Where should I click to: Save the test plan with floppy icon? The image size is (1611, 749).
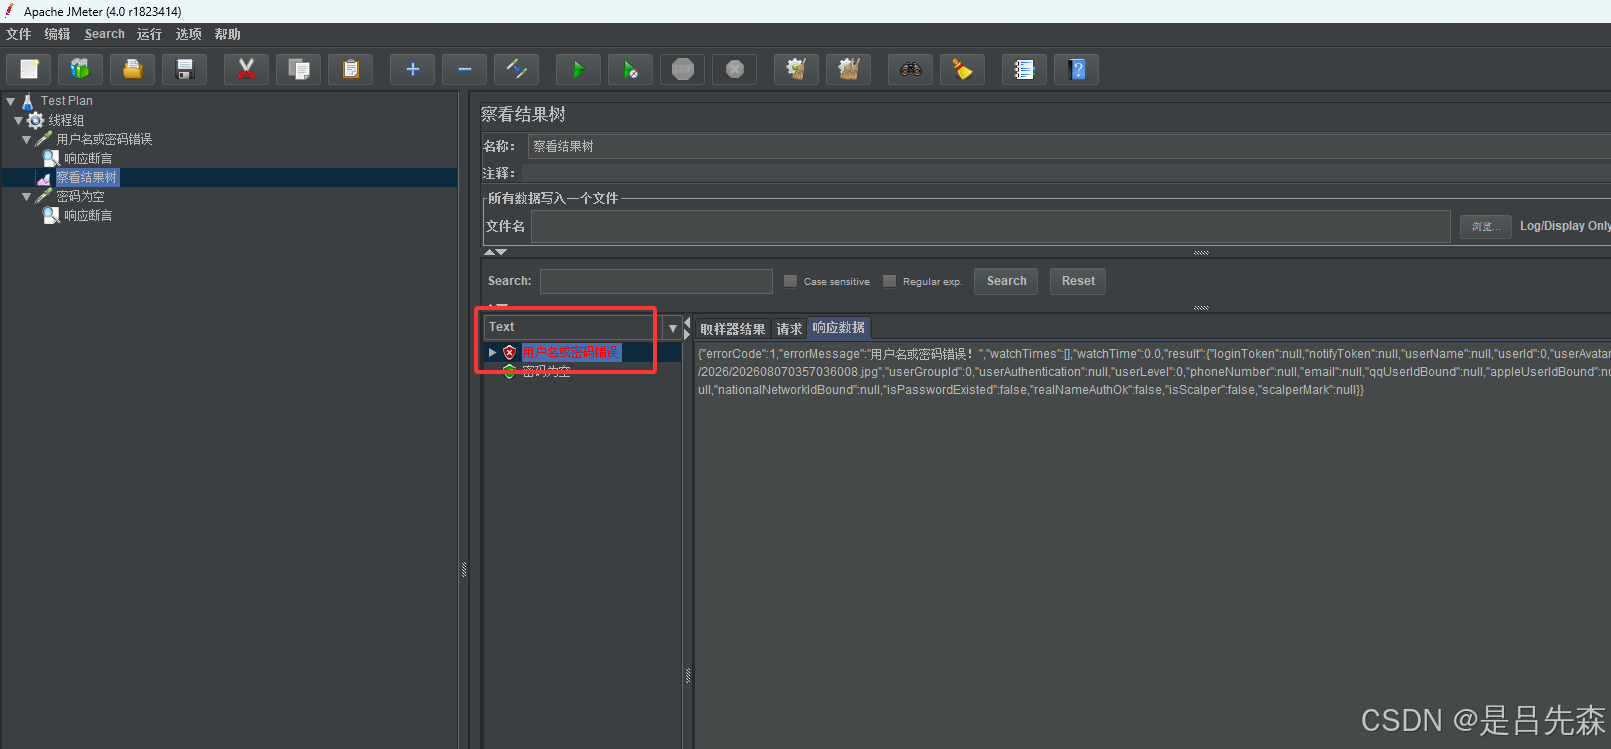click(184, 69)
